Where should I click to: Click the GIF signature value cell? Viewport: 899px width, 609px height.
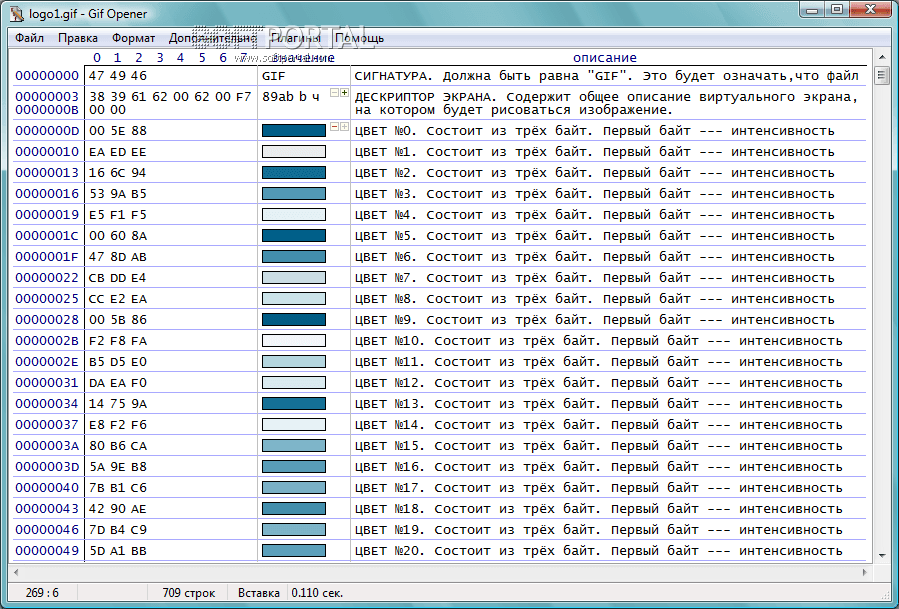(x=273, y=76)
